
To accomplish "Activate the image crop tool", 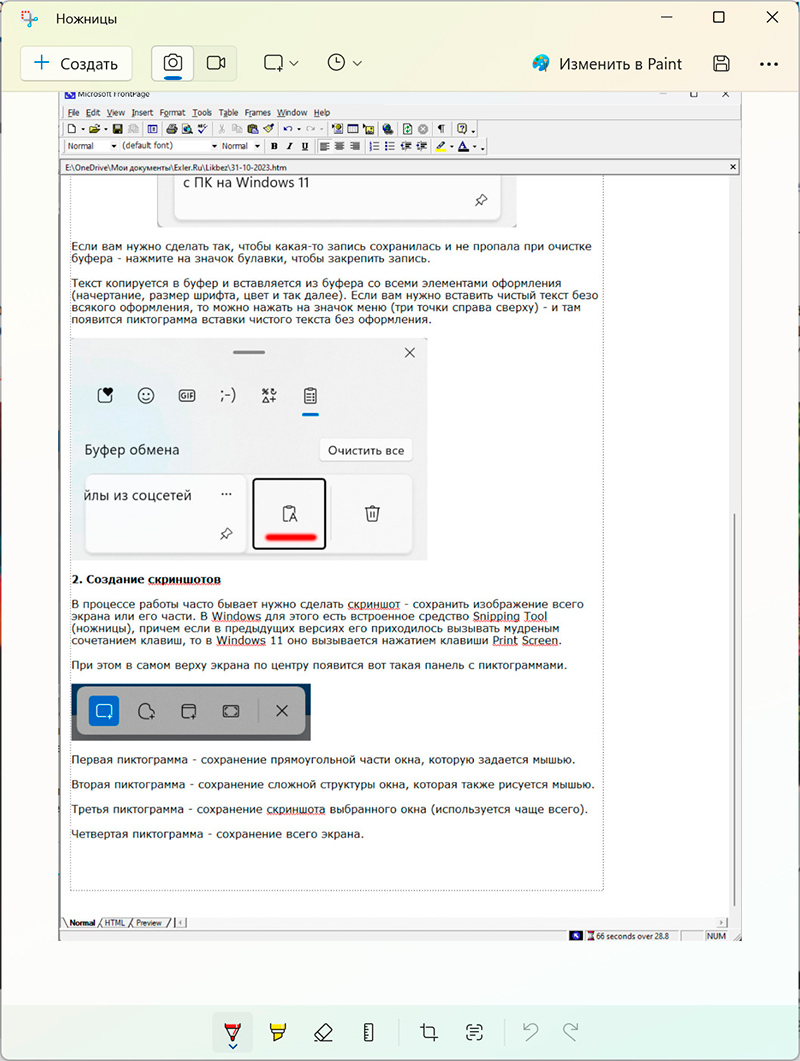I will coord(429,1032).
